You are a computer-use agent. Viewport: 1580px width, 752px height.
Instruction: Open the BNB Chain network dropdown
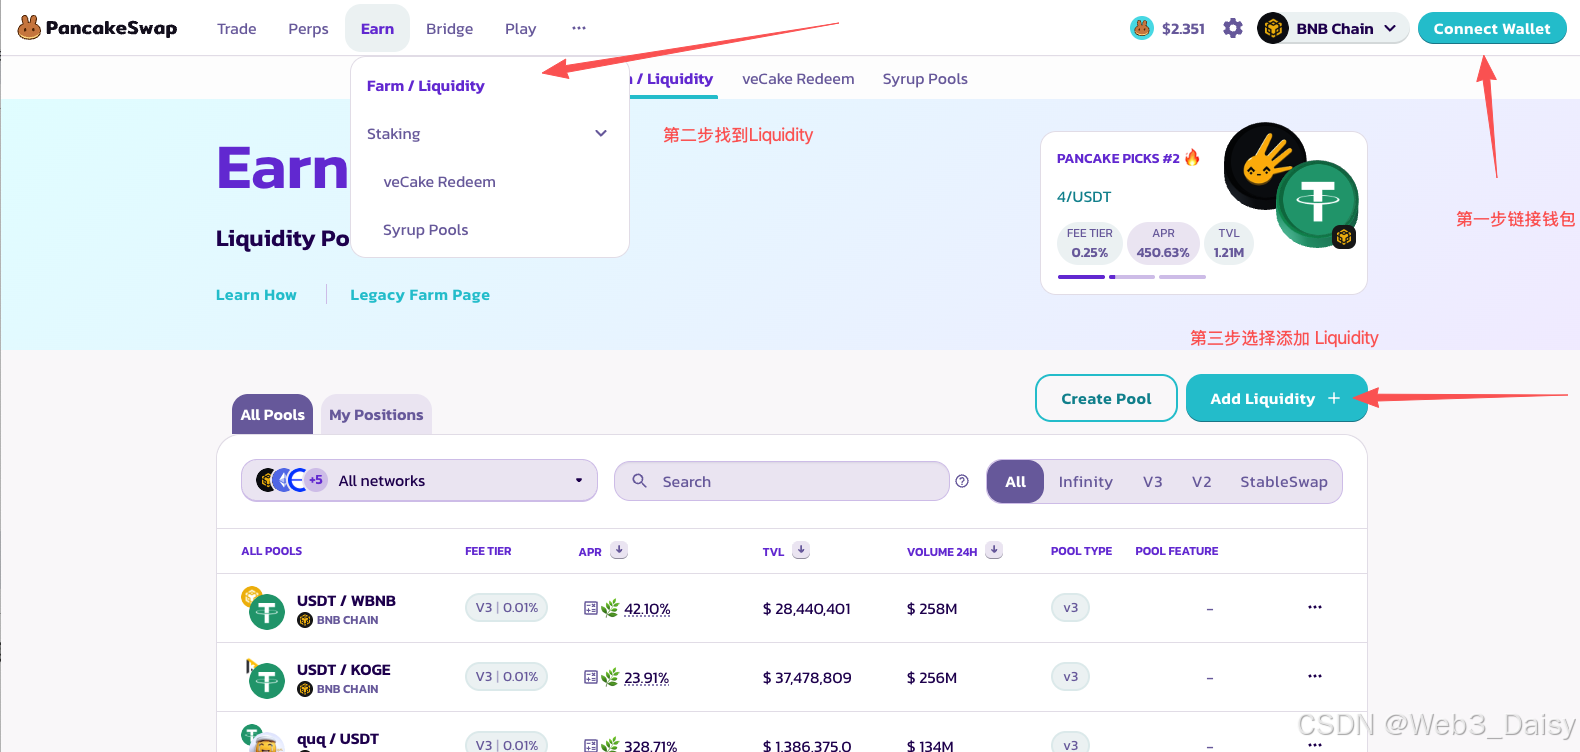pos(1333,28)
